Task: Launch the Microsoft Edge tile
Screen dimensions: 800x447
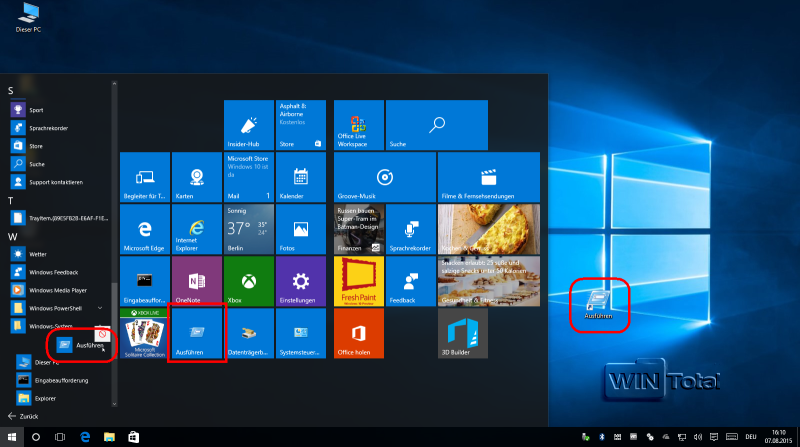Action: (x=145, y=228)
